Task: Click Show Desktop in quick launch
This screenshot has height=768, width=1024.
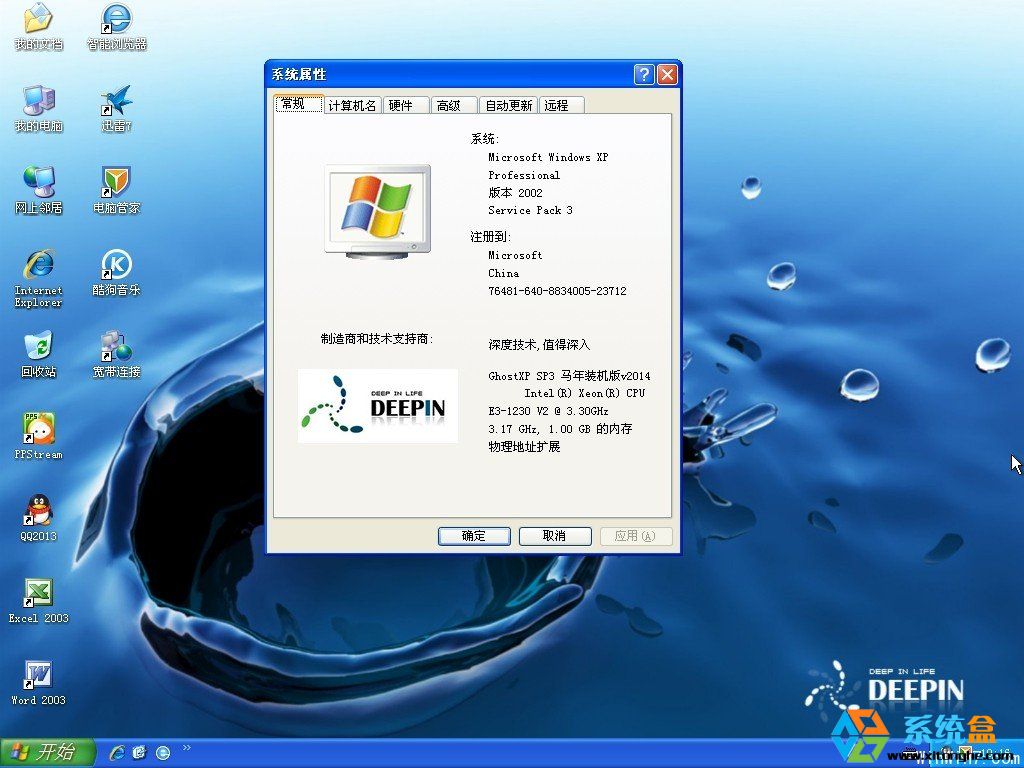Action: point(140,752)
